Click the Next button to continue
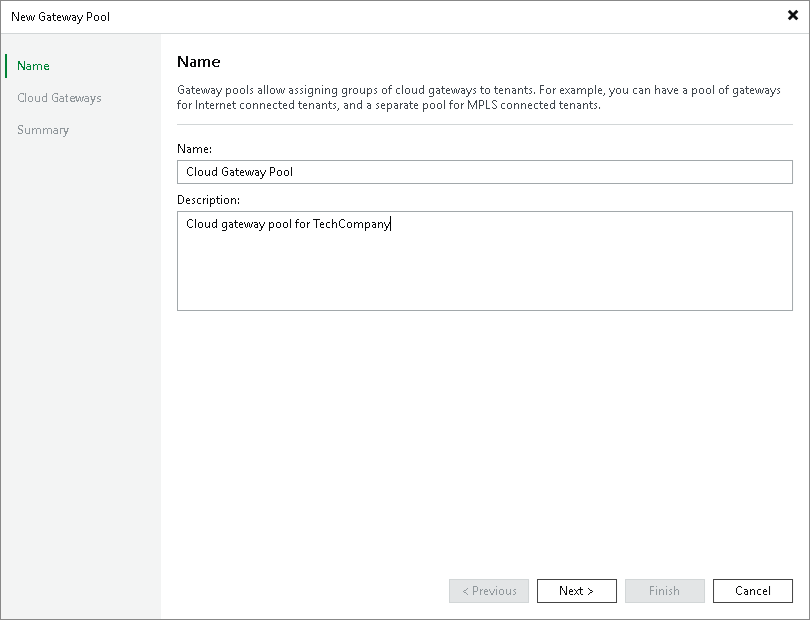810x620 pixels. click(x=576, y=590)
